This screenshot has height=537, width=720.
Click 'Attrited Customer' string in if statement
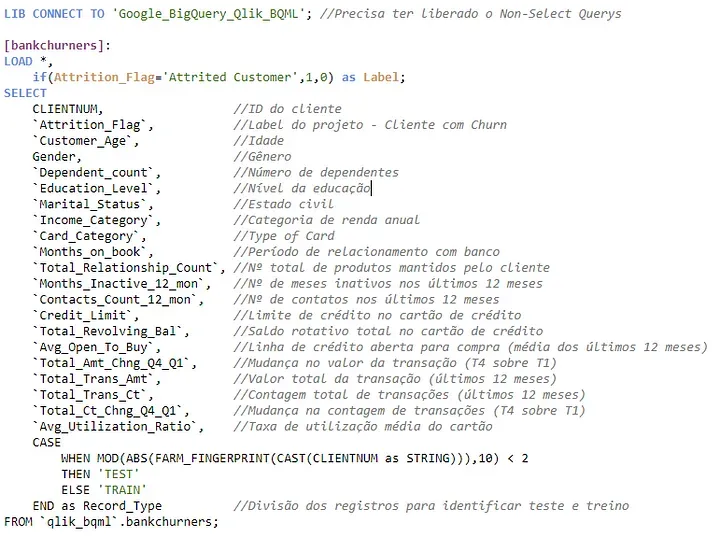click(x=230, y=77)
